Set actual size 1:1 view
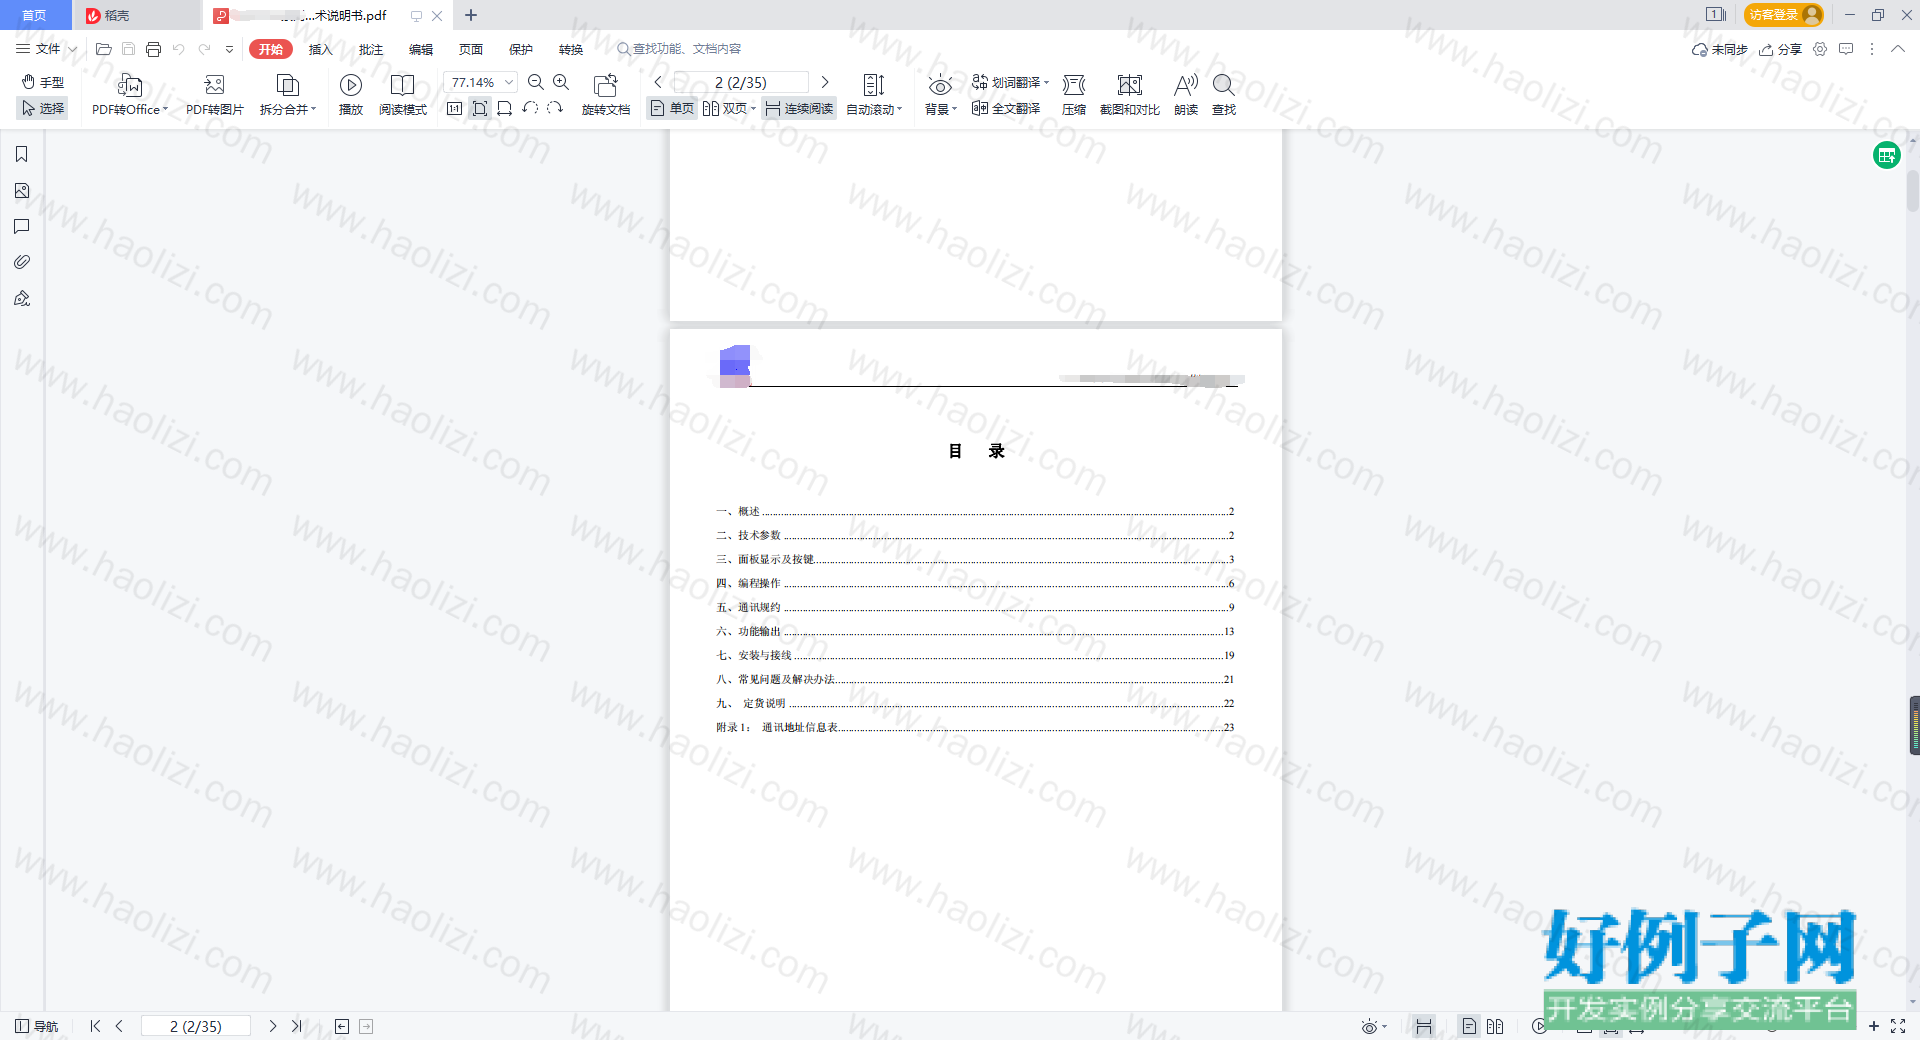The width and height of the screenshot is (1920, 1040). click(455, 108)
